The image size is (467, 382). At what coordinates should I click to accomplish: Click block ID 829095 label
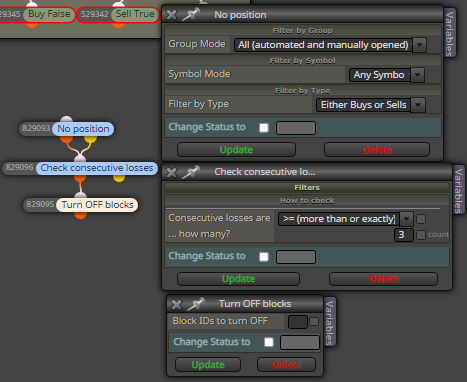40,204
